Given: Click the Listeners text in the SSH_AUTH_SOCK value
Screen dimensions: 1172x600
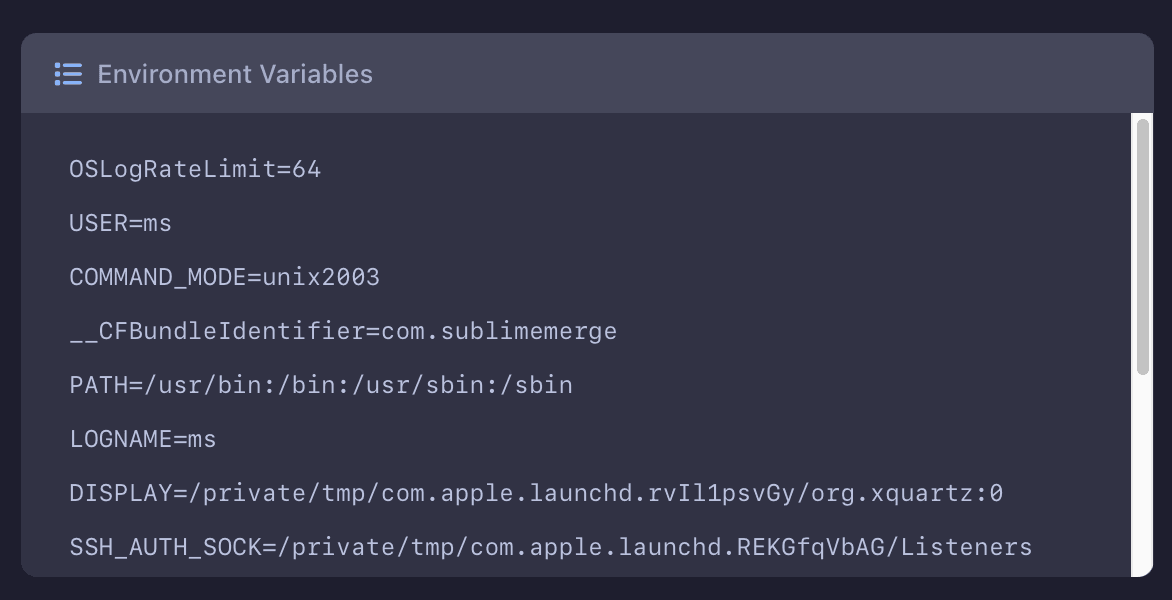Looking at the screenshot, I should tap(966, 548).
